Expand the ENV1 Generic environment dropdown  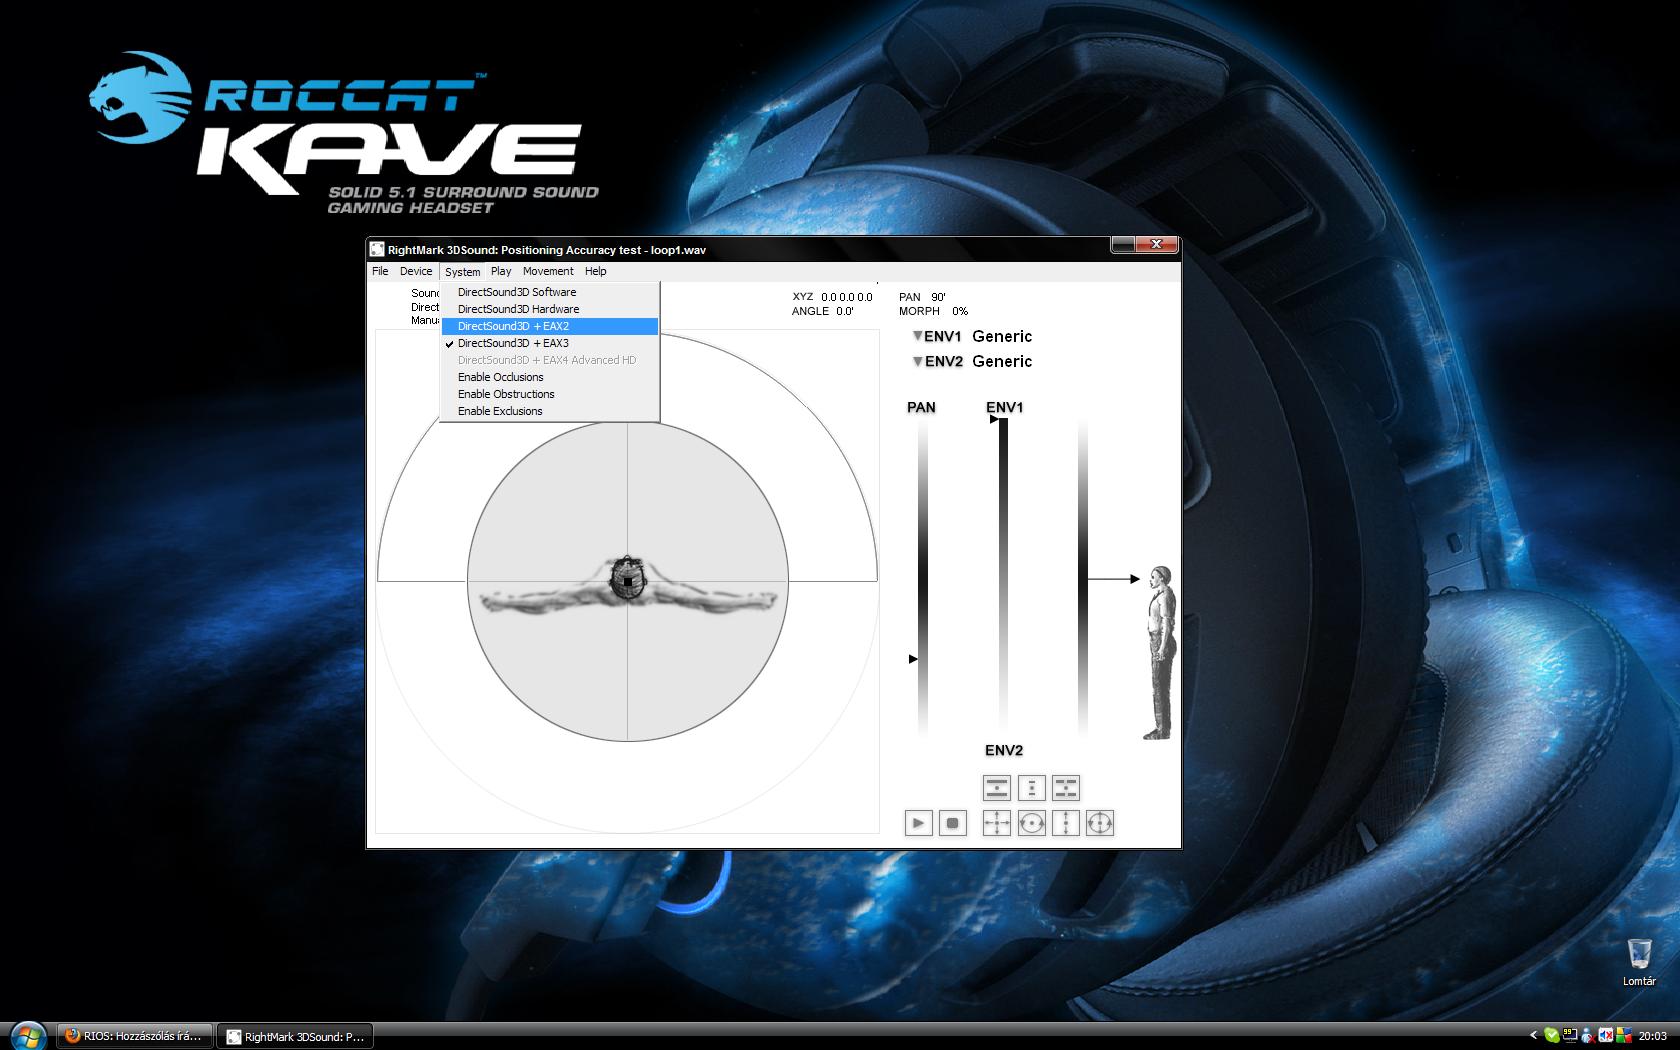click(917, 336)
